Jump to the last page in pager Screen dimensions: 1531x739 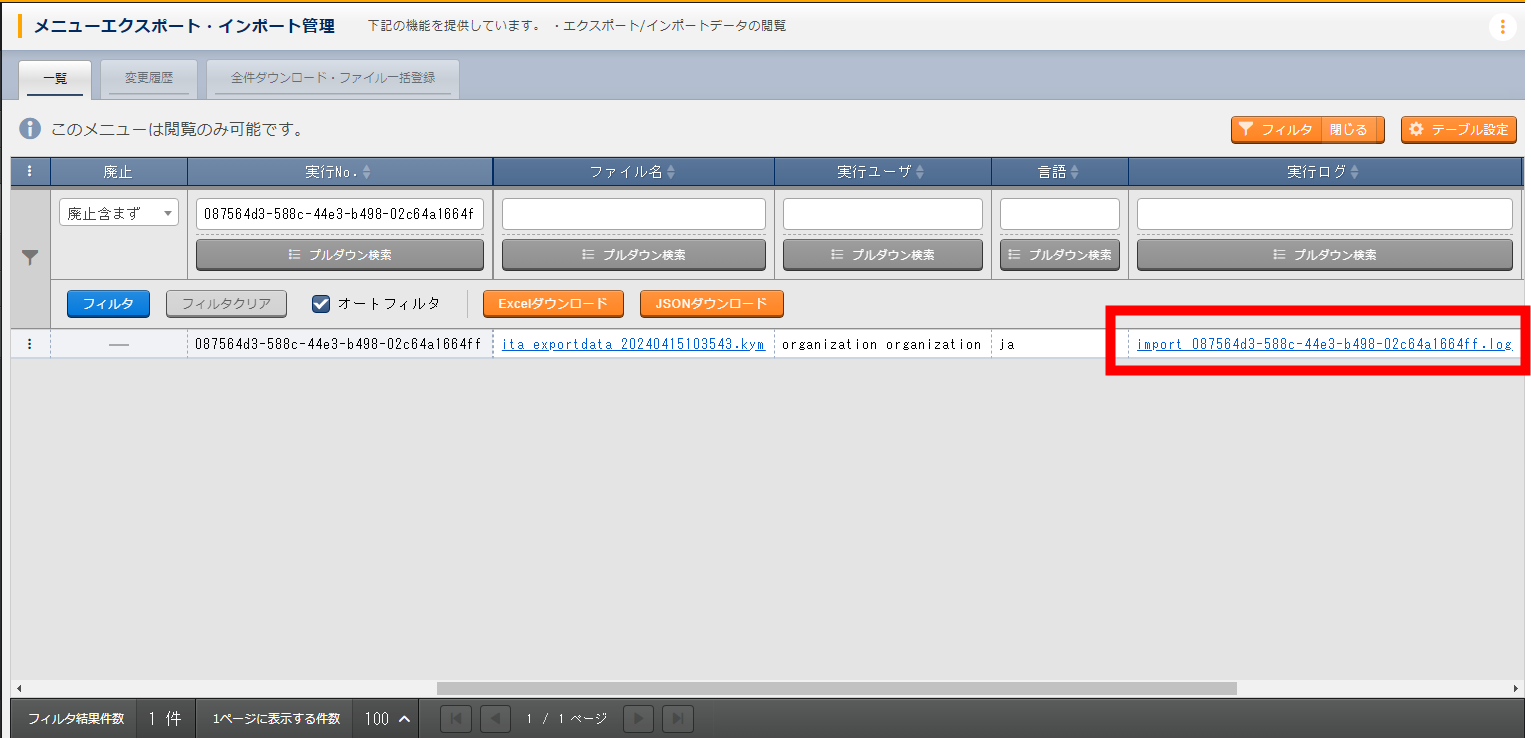pyautogui.click(x=678, y=719)
